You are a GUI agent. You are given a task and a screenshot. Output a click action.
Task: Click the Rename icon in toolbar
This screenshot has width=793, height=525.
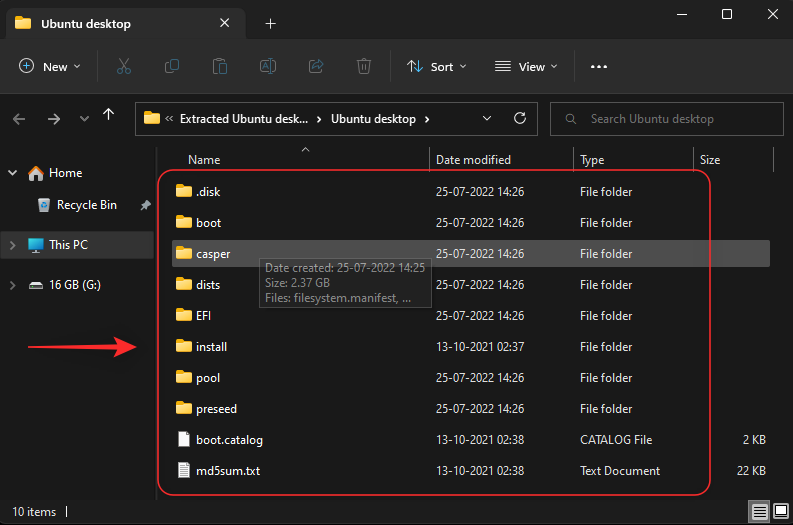268,66
